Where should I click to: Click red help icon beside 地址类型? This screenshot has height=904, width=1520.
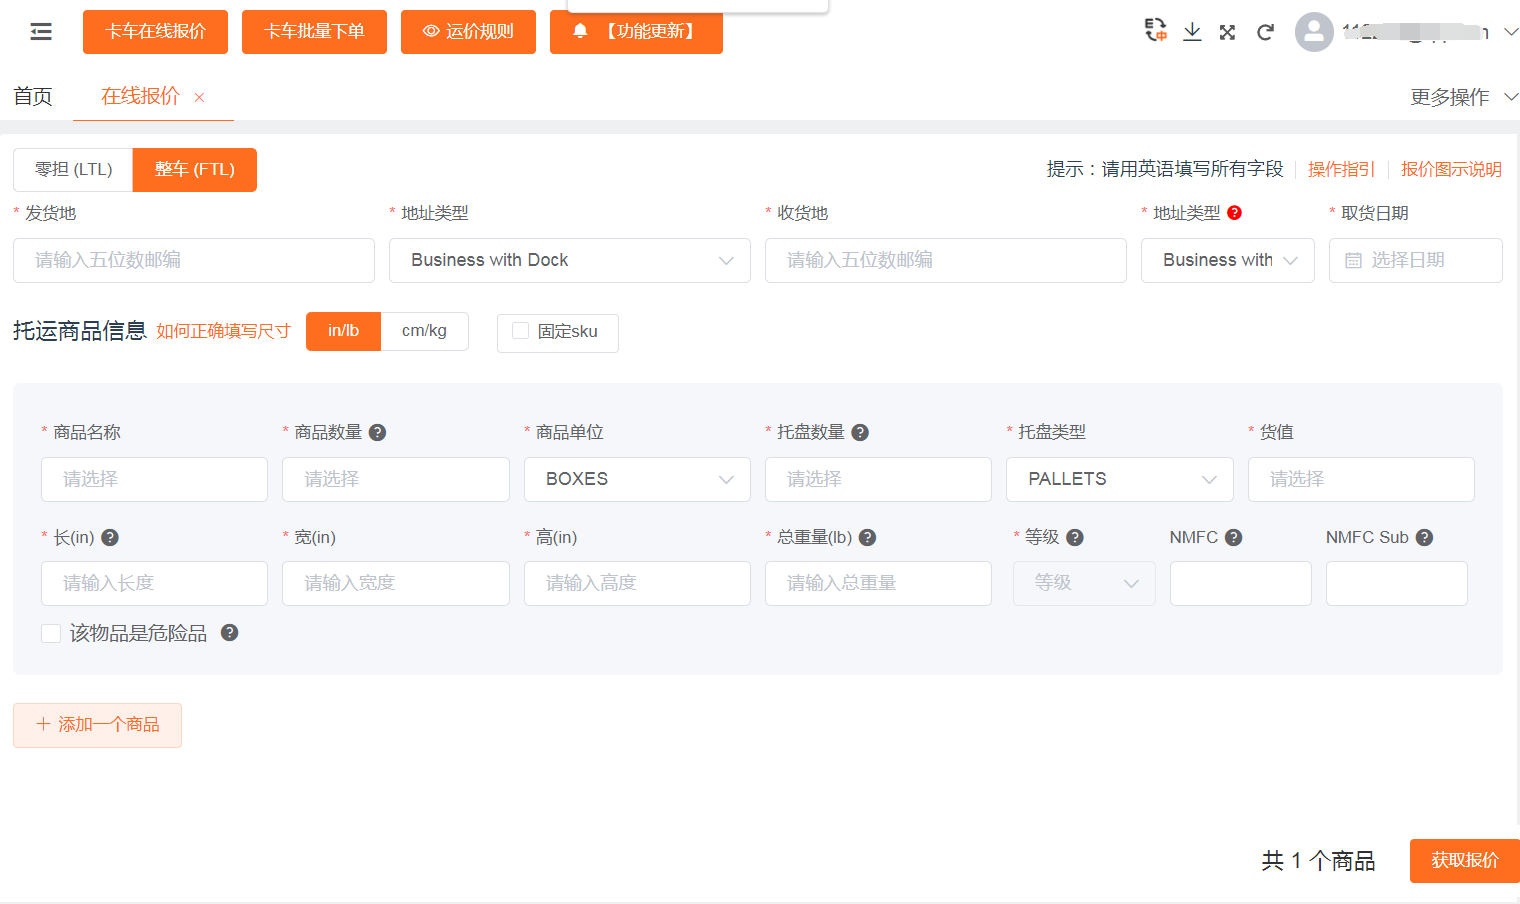(x=1234, y=213)
